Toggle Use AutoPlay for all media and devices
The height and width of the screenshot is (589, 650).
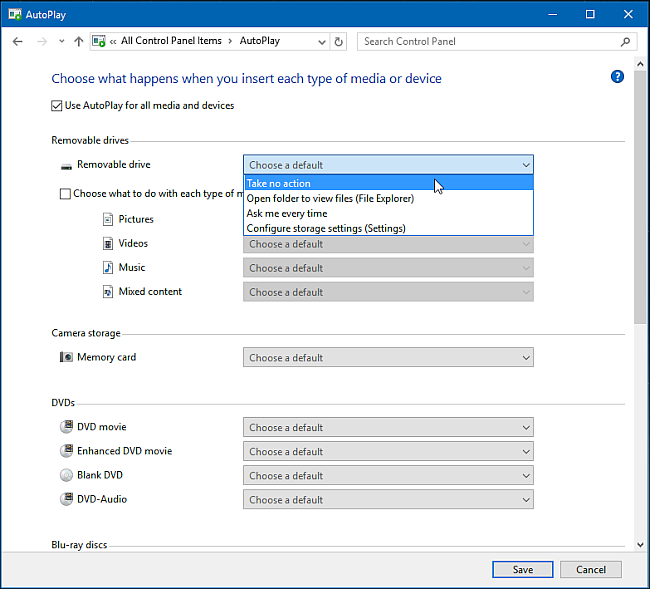[56, 106]
